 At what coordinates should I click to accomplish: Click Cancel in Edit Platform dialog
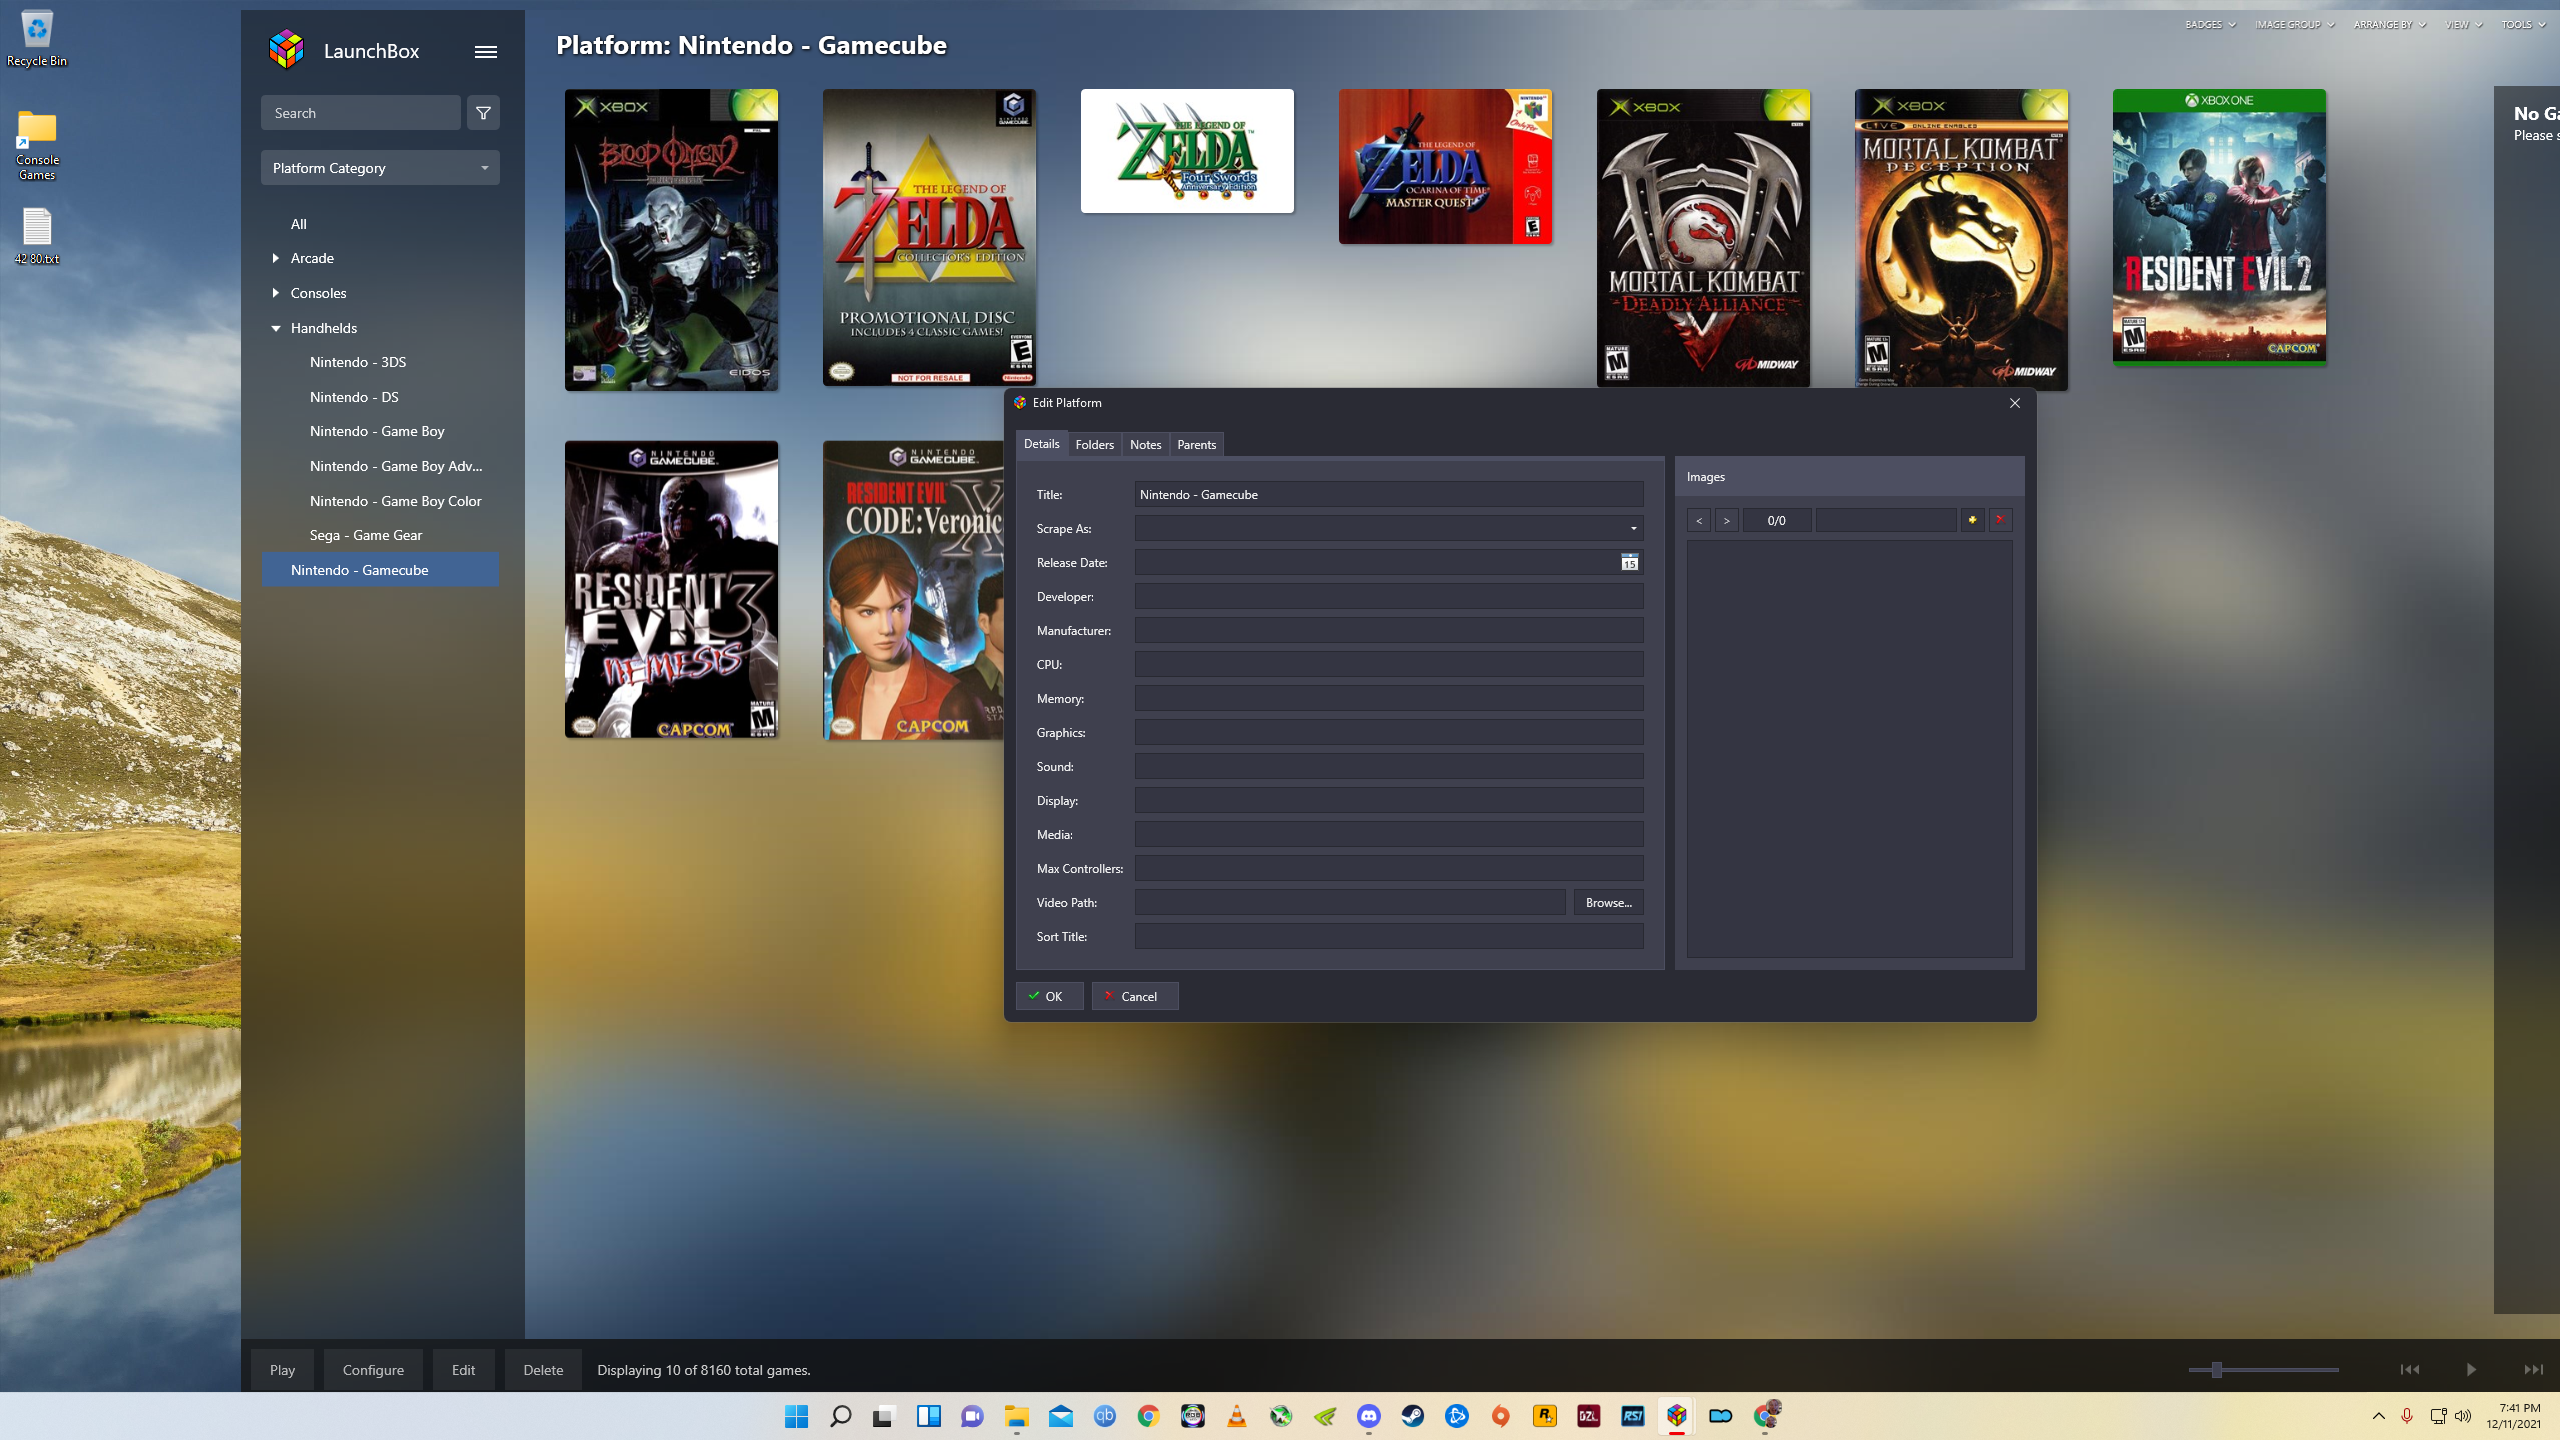click(1134, 996)
